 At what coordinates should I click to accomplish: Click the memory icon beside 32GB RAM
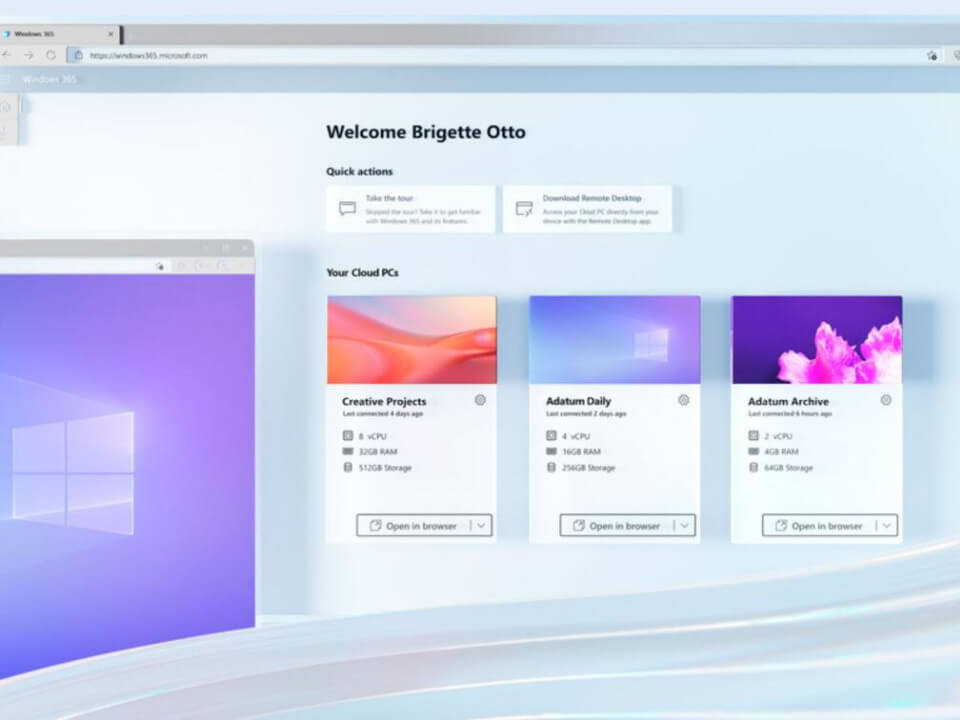point(348,451)
